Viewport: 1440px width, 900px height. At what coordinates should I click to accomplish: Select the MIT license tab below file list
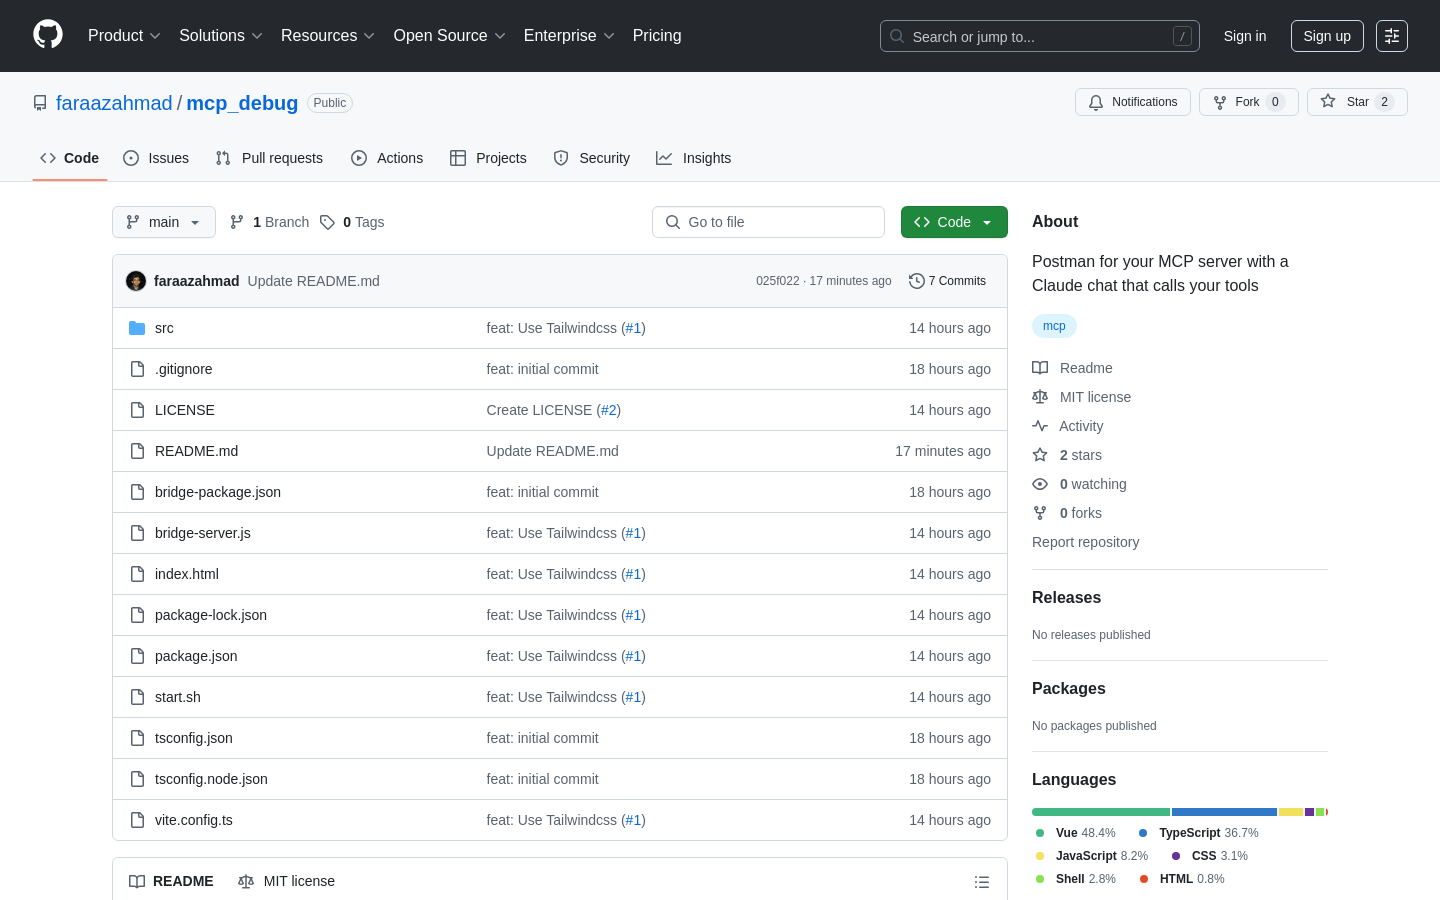coord(286,881)
